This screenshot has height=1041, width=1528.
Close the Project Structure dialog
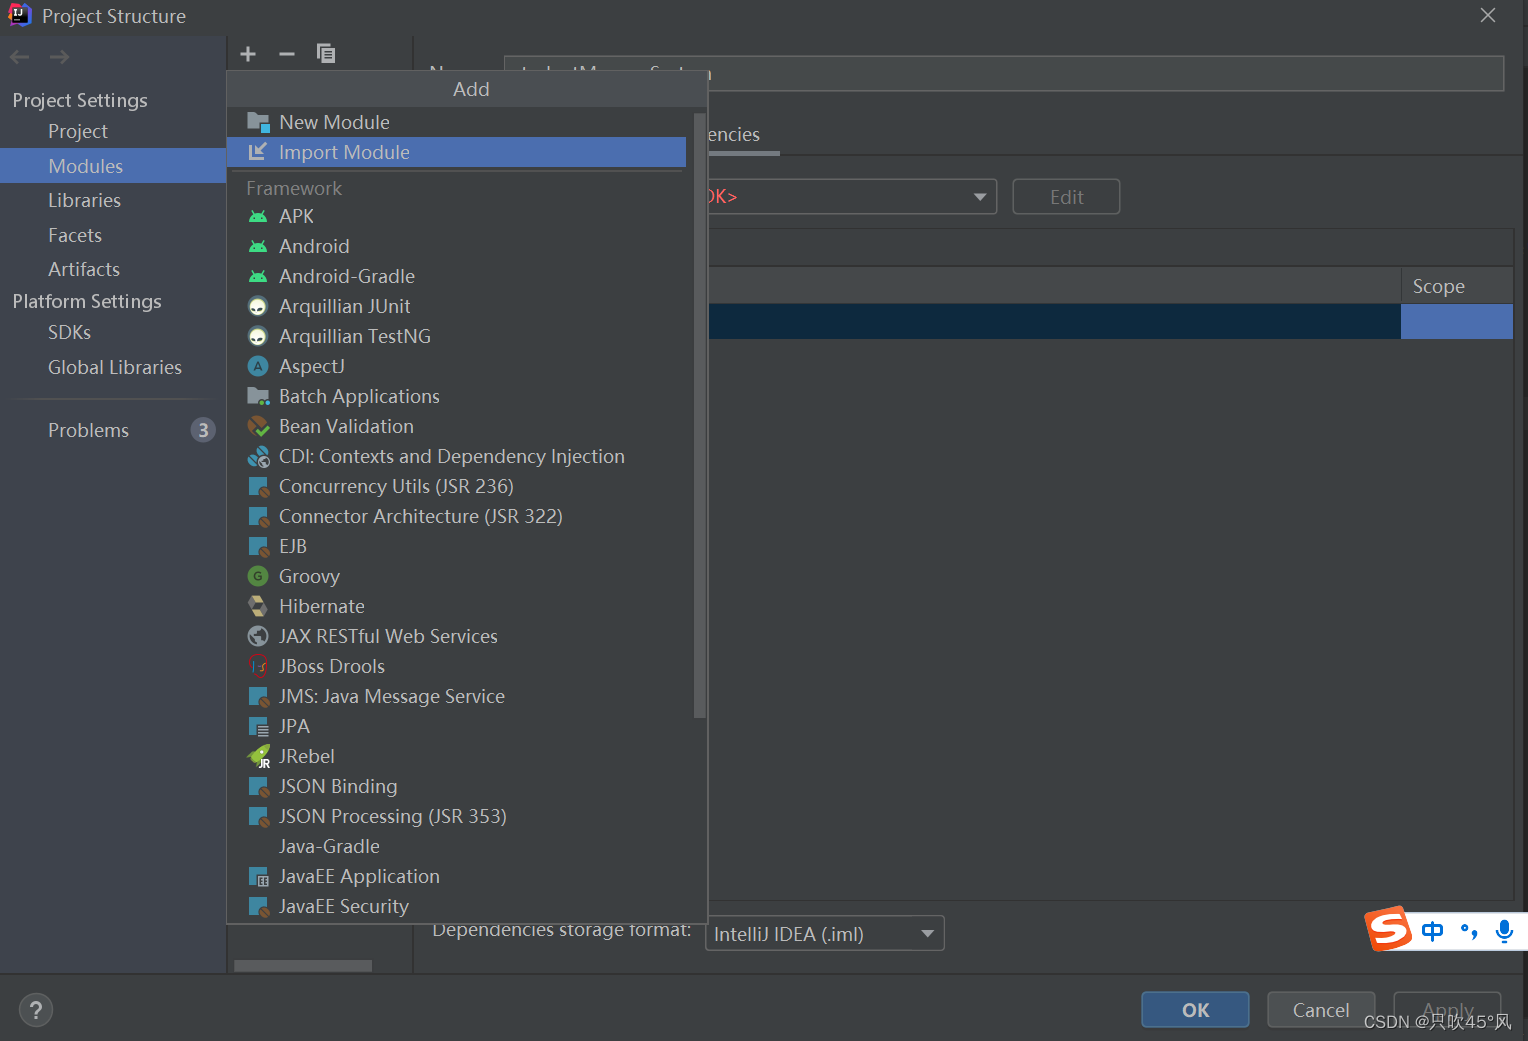point(1488,15)
